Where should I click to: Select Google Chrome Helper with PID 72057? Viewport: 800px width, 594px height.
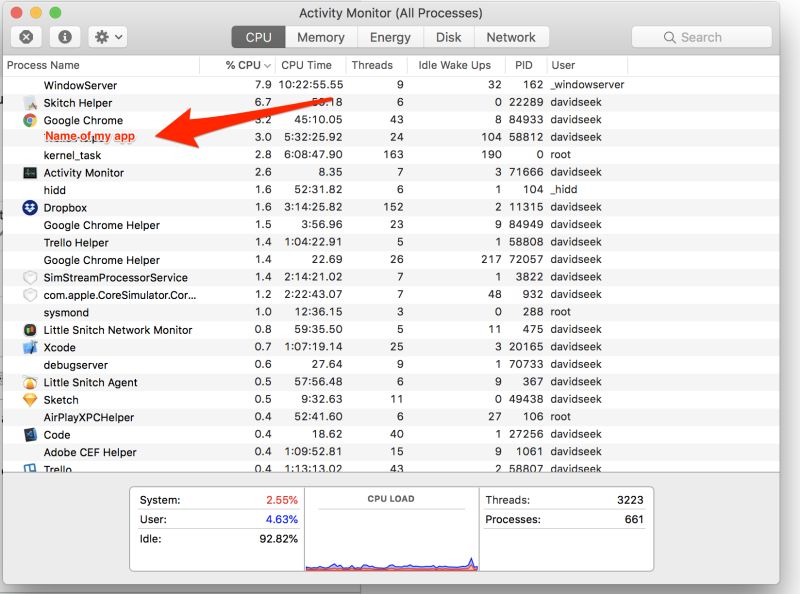pyautogui.click(x=391, y=260)
